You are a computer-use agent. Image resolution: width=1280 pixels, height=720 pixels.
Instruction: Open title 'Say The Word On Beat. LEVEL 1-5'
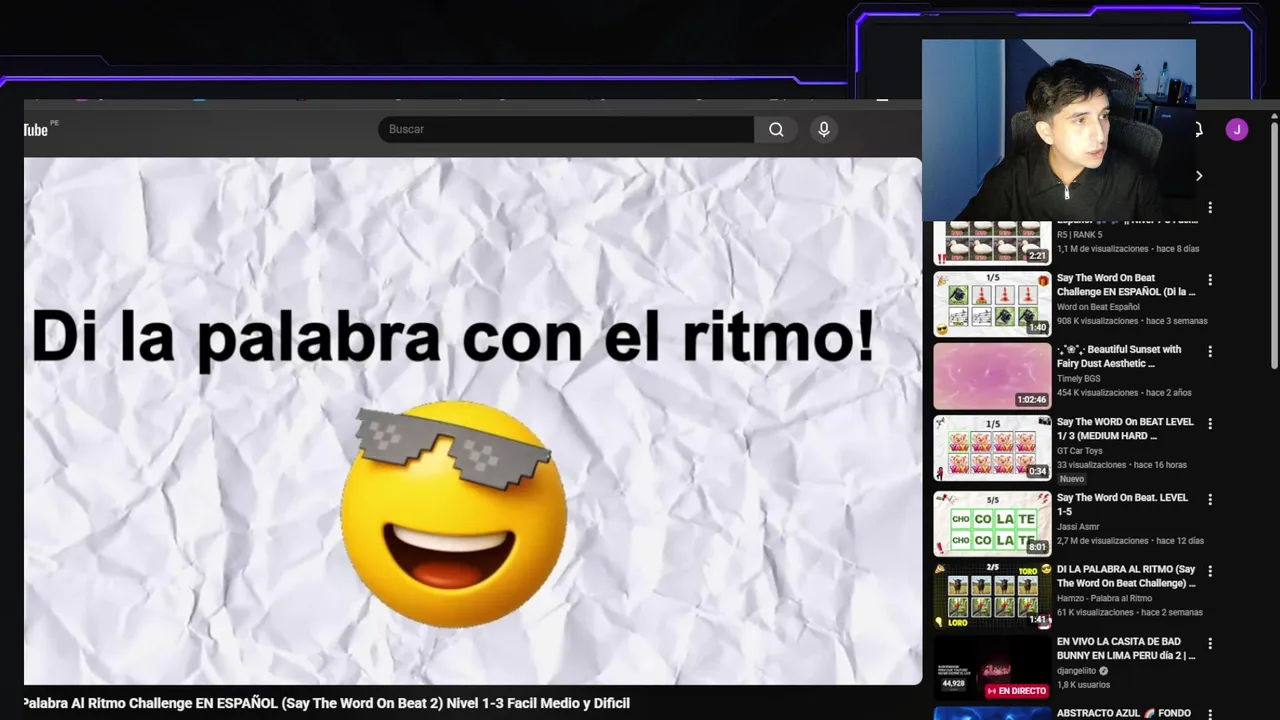[x=1122, y=504]
